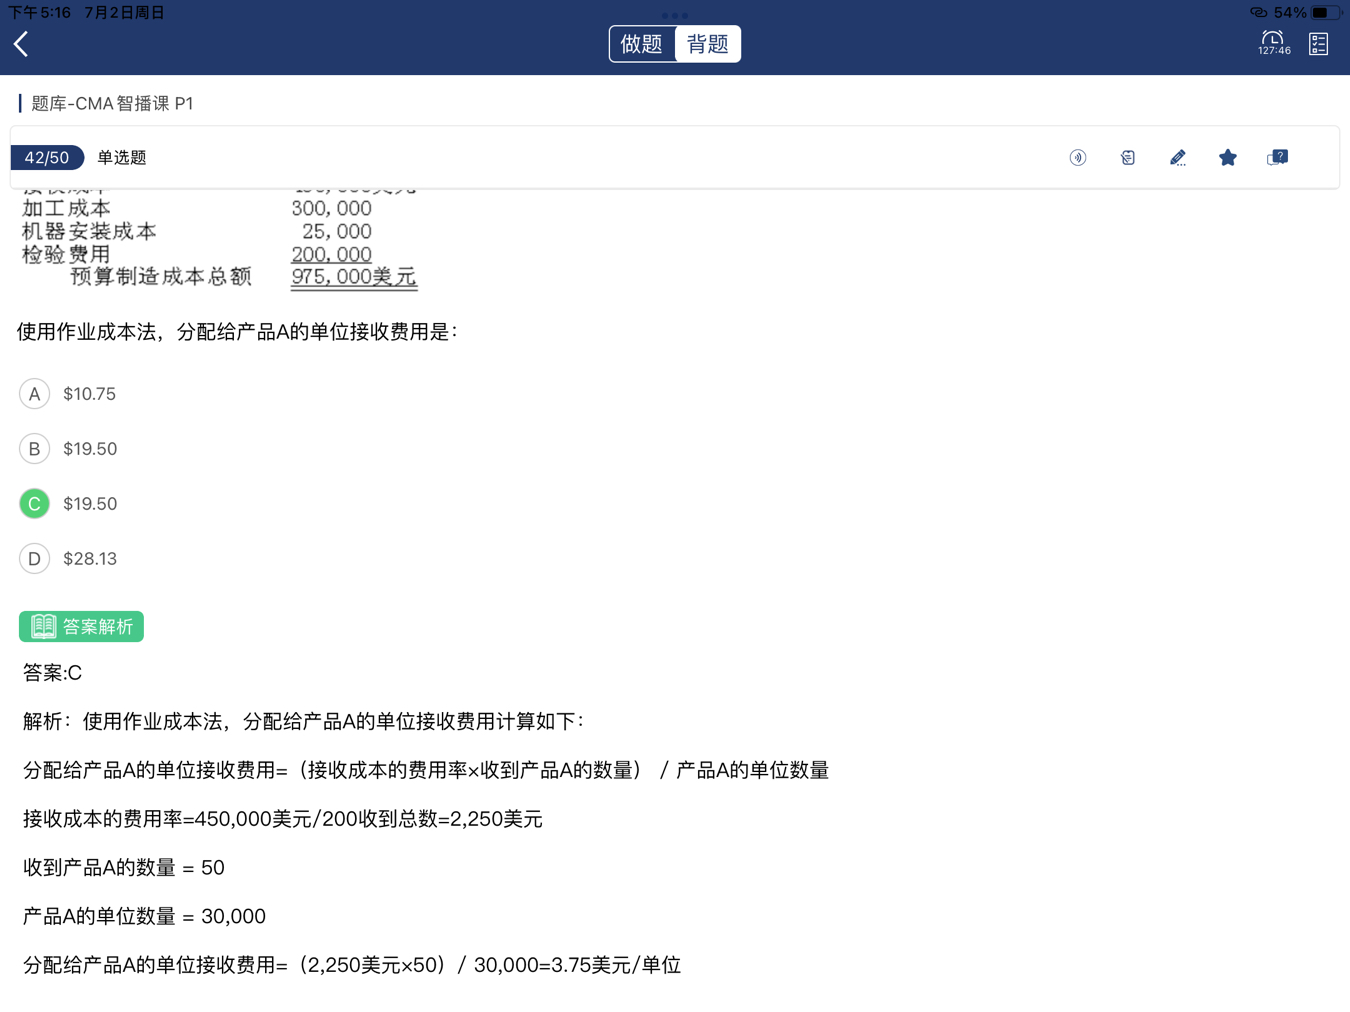
Task: Open the answer sheet list icon
Action: click(1318, 44)
